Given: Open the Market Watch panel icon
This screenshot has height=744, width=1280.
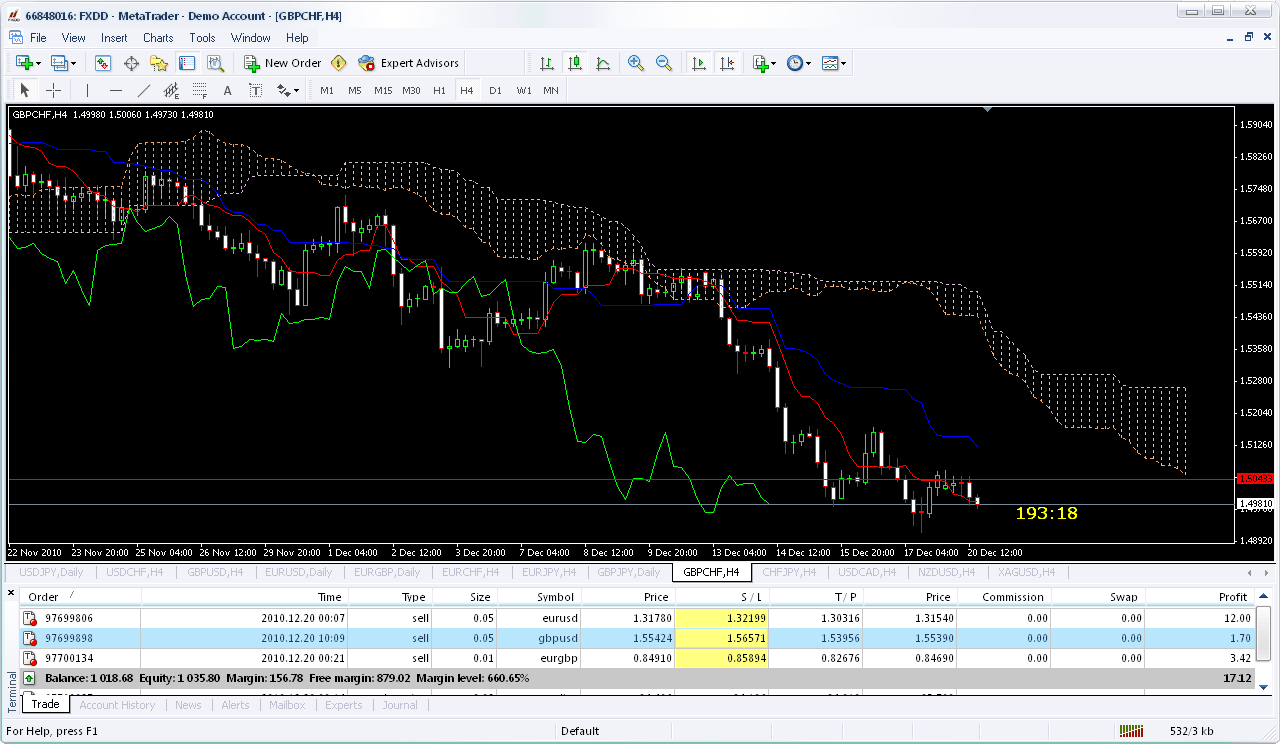Looking at the screenshot, I should click(x=103, y=63).
